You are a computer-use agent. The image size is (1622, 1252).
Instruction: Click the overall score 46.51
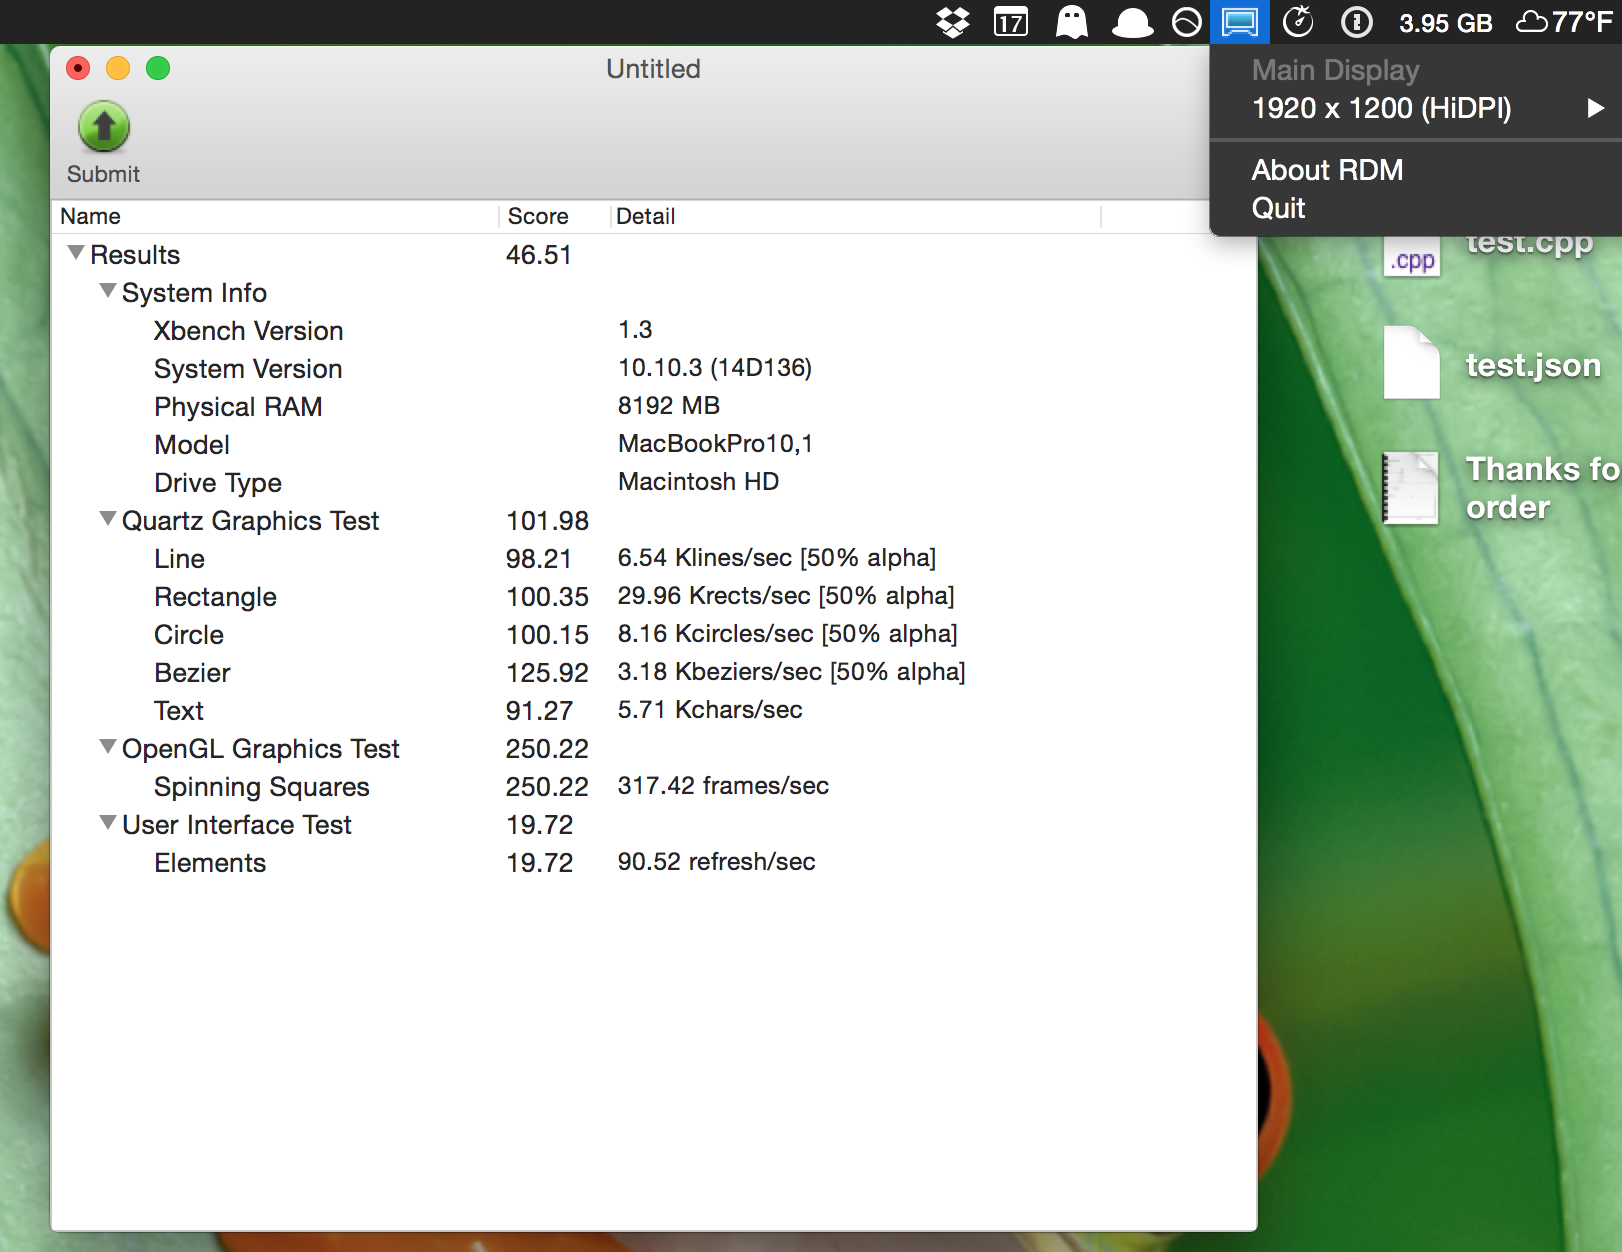coord(538,255)
